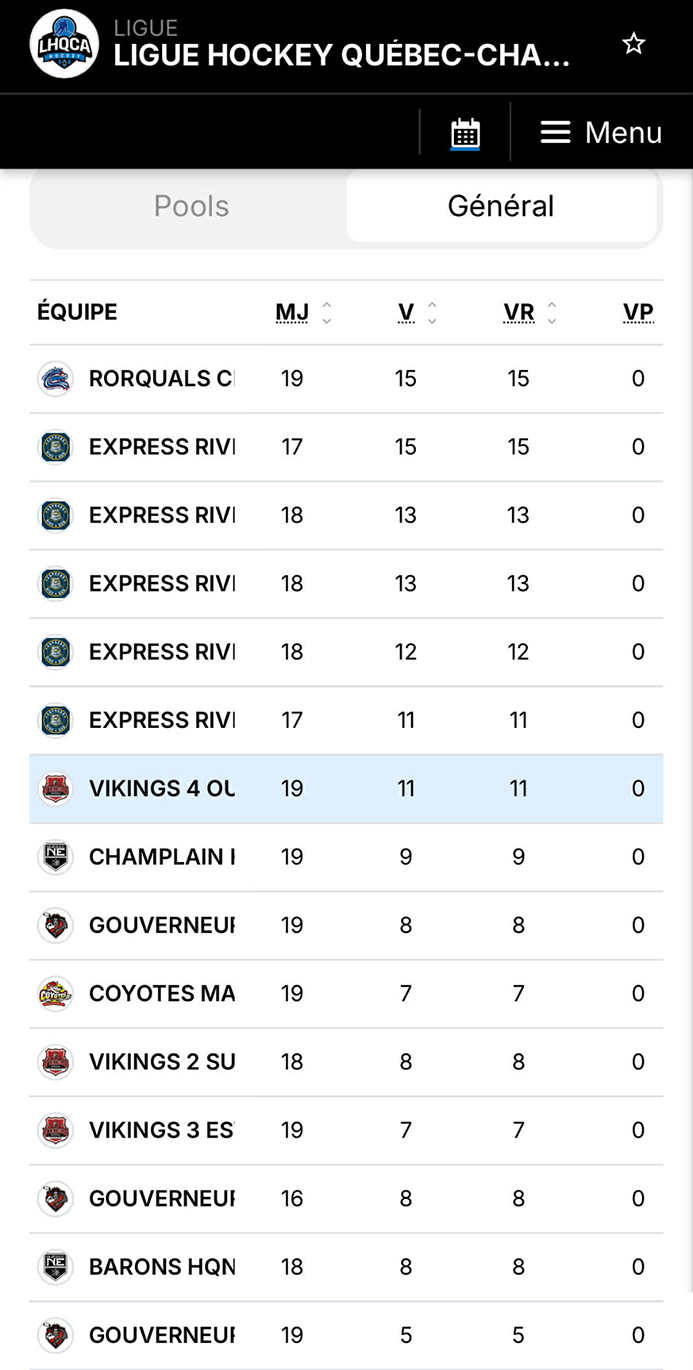Open the calendar schedule icon
Image resolution: width=693 pixels, height=1370 pixels.
[x=465, y=133]
